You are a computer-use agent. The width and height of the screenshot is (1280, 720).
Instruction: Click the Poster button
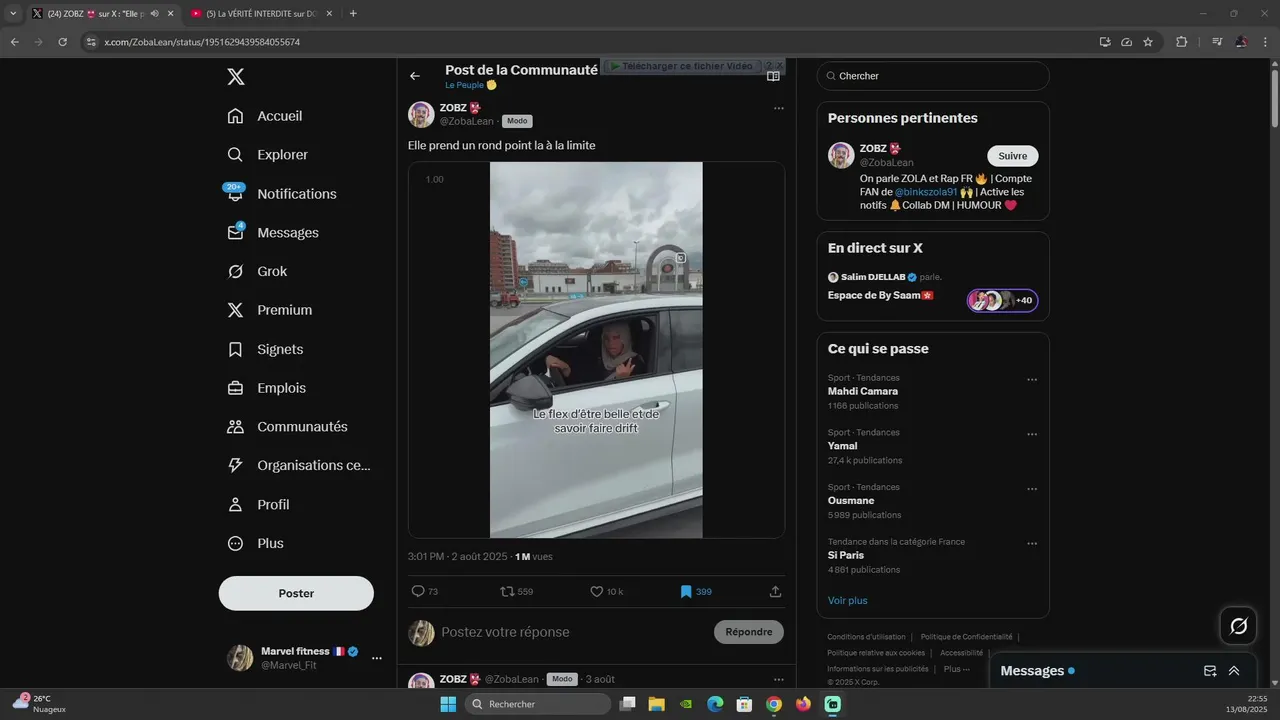[296, 593]
